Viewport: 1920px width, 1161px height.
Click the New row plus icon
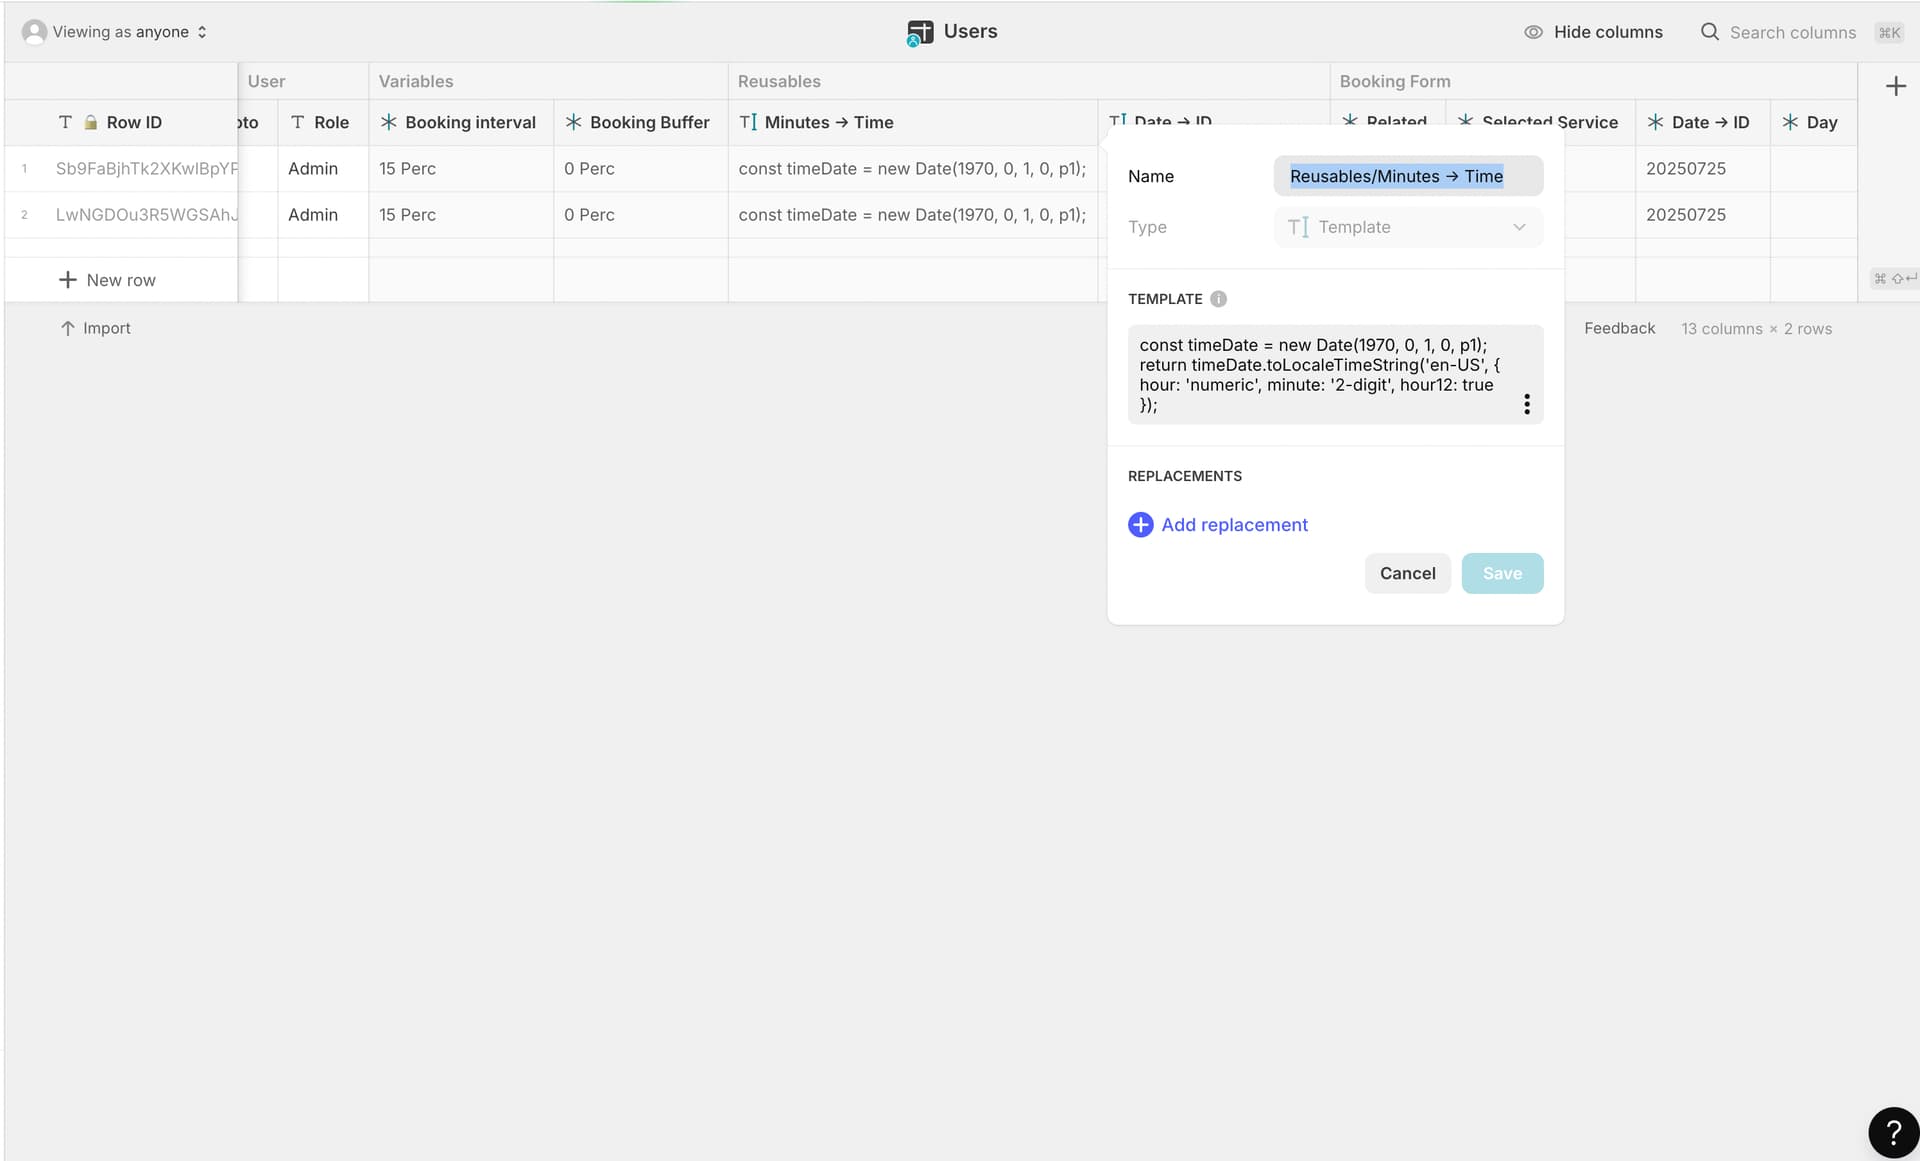pyautogui.click(x=67, y=280)
